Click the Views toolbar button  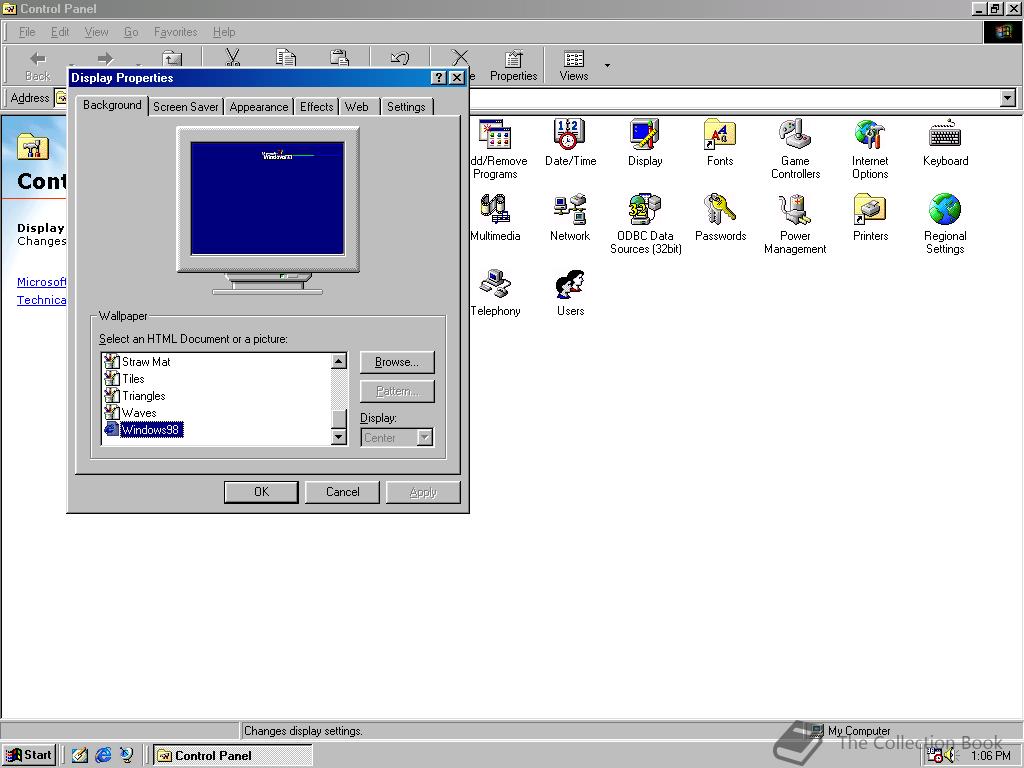point(573,66)
